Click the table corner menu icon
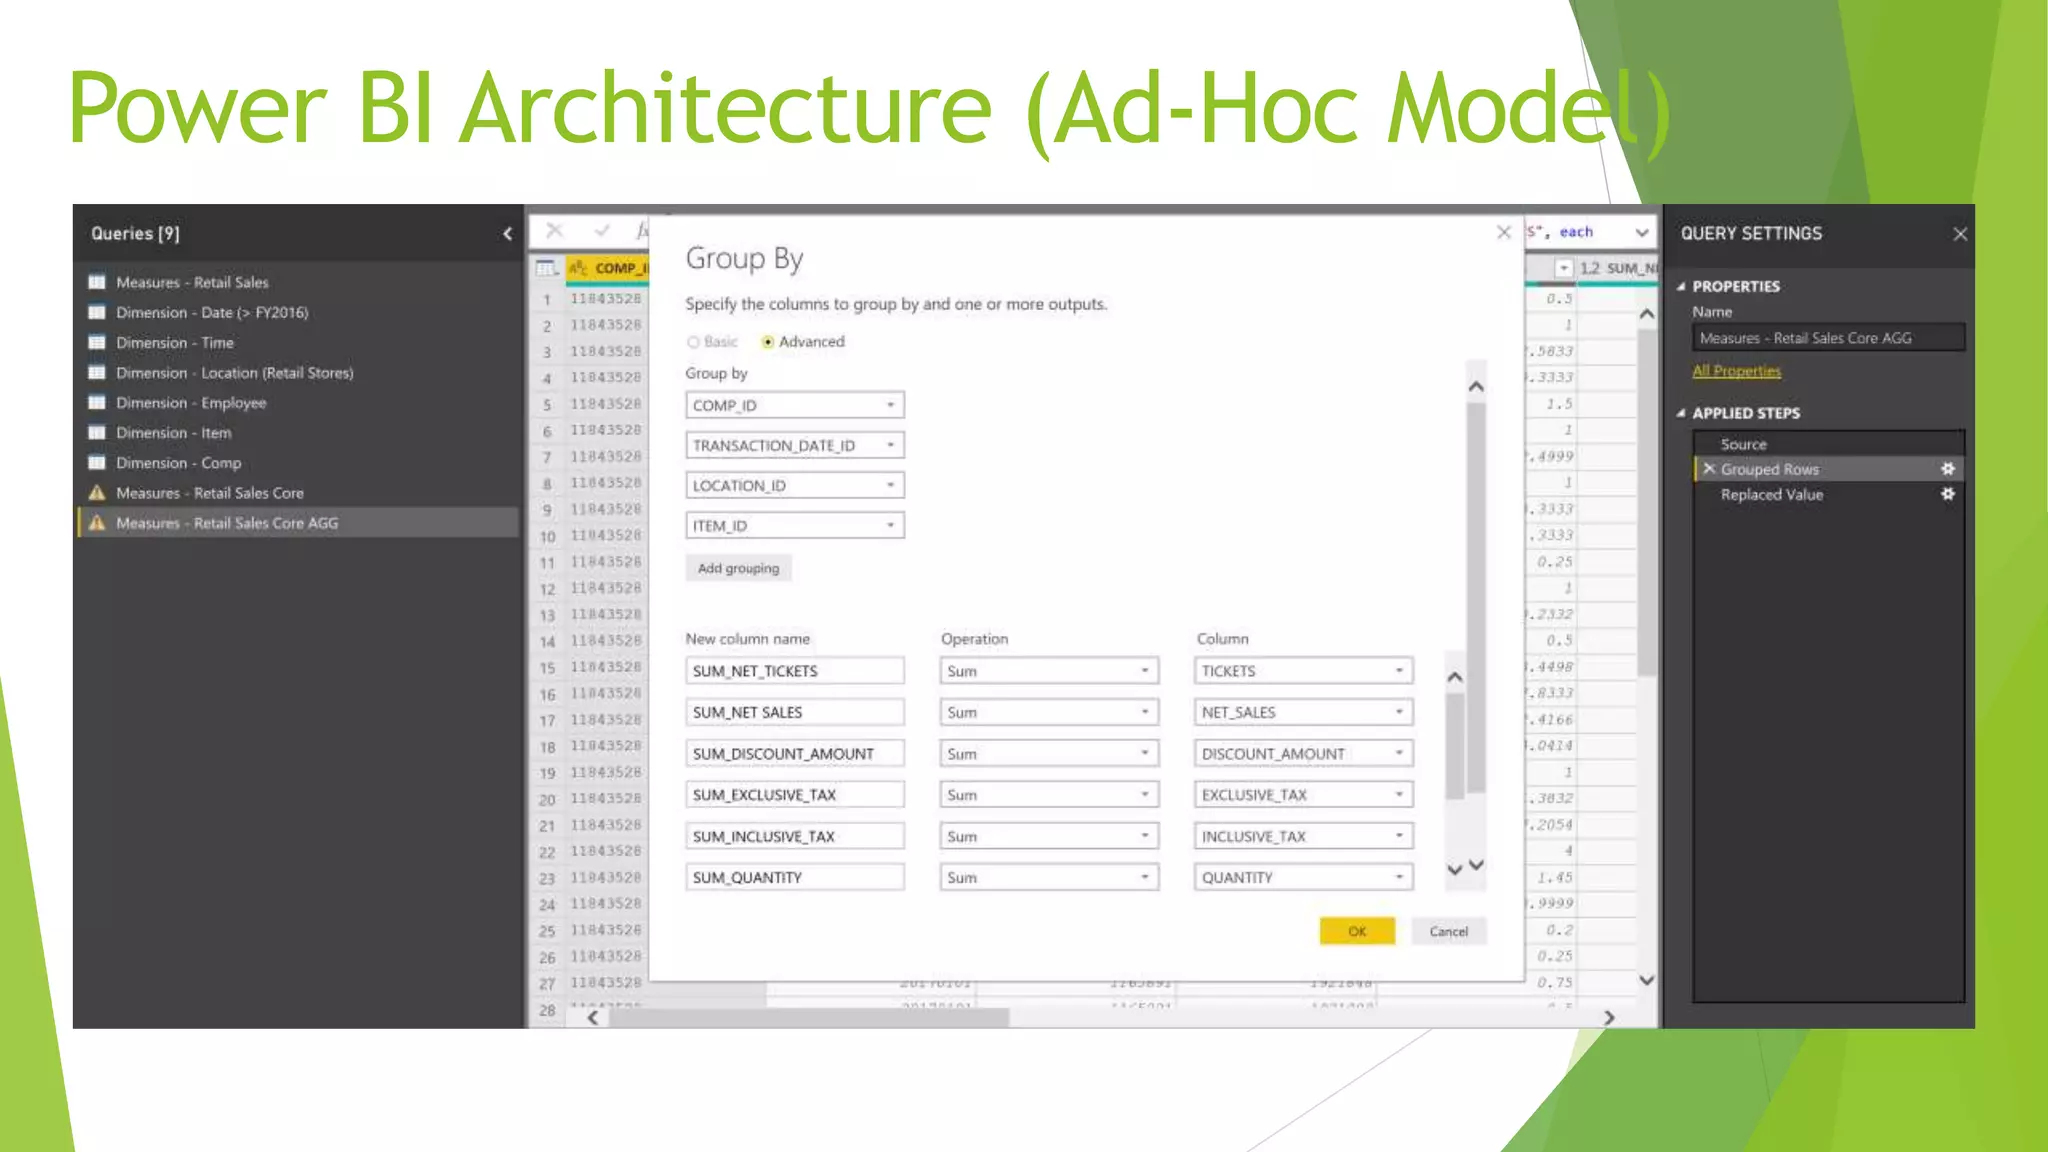The image size is (2048, 1152). tap(546, 268)
